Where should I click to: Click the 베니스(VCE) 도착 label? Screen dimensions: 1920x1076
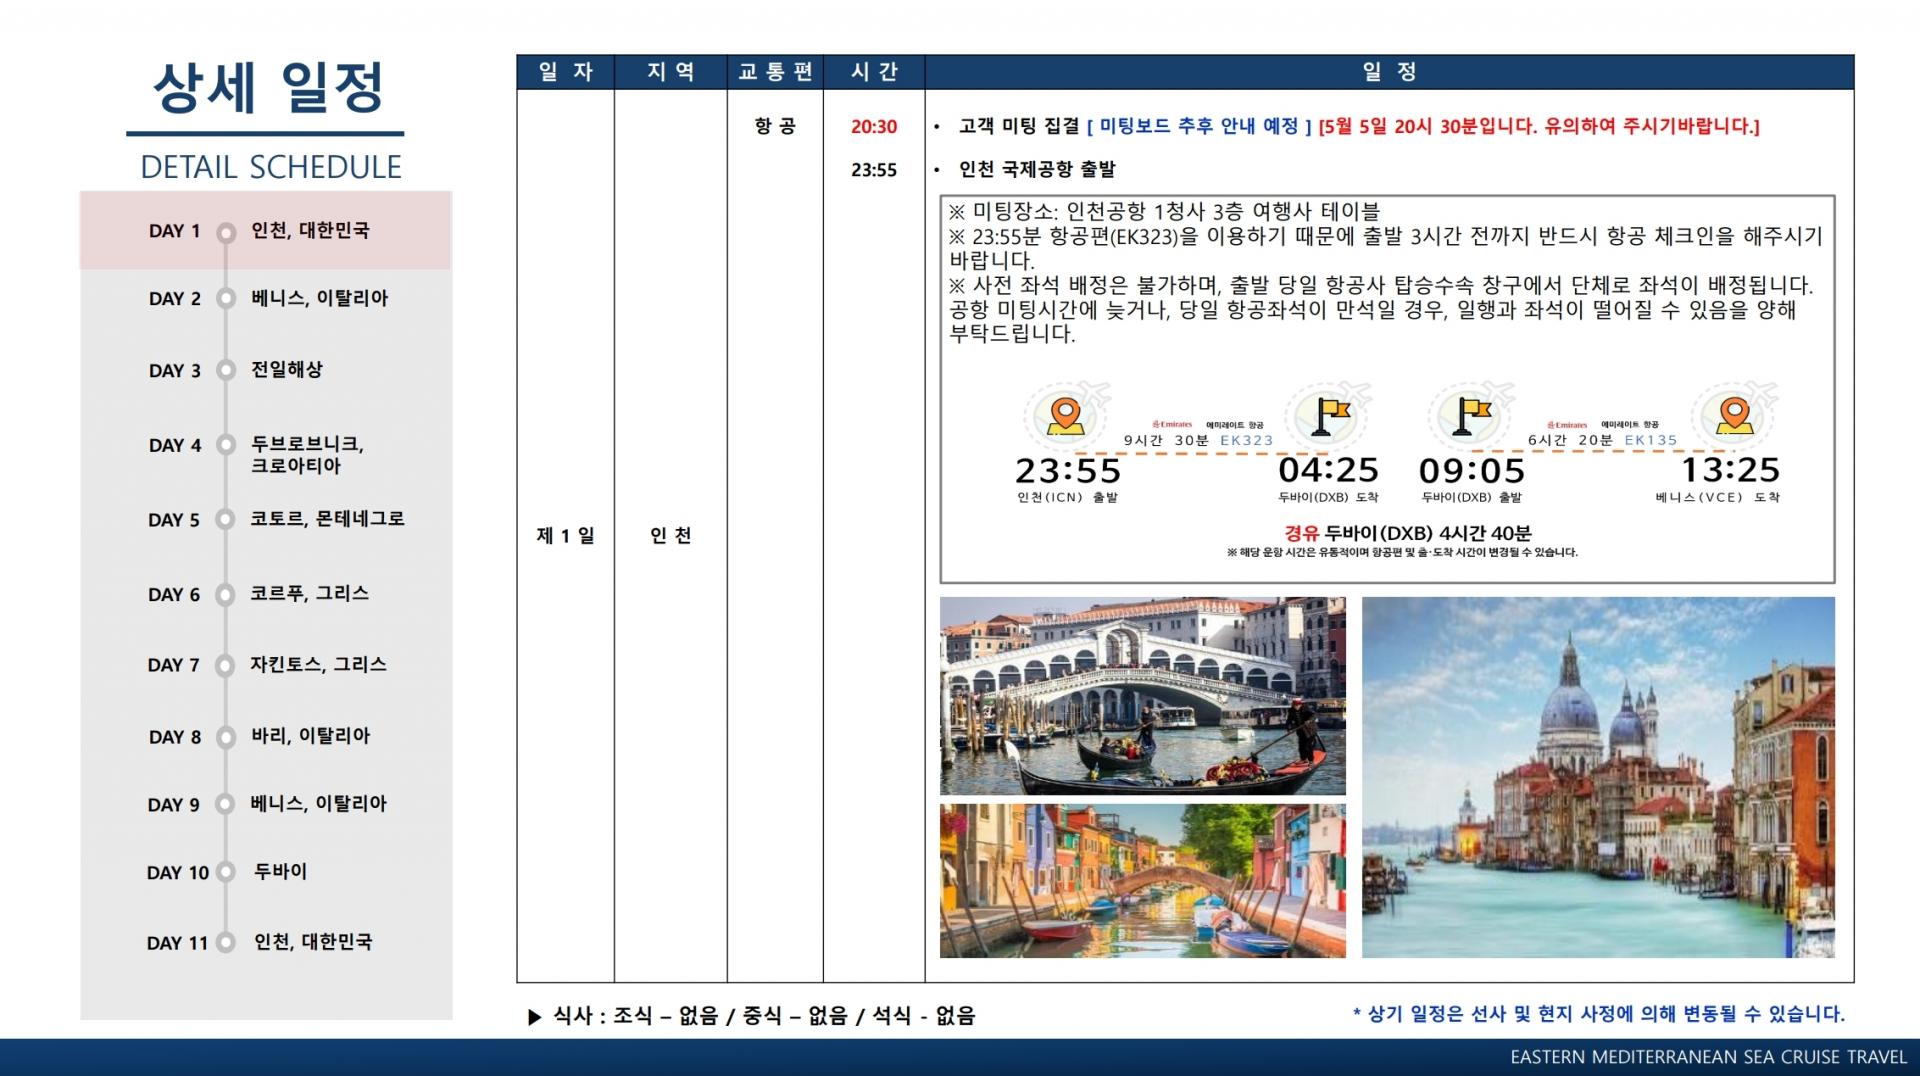[x=1718, y=497]
